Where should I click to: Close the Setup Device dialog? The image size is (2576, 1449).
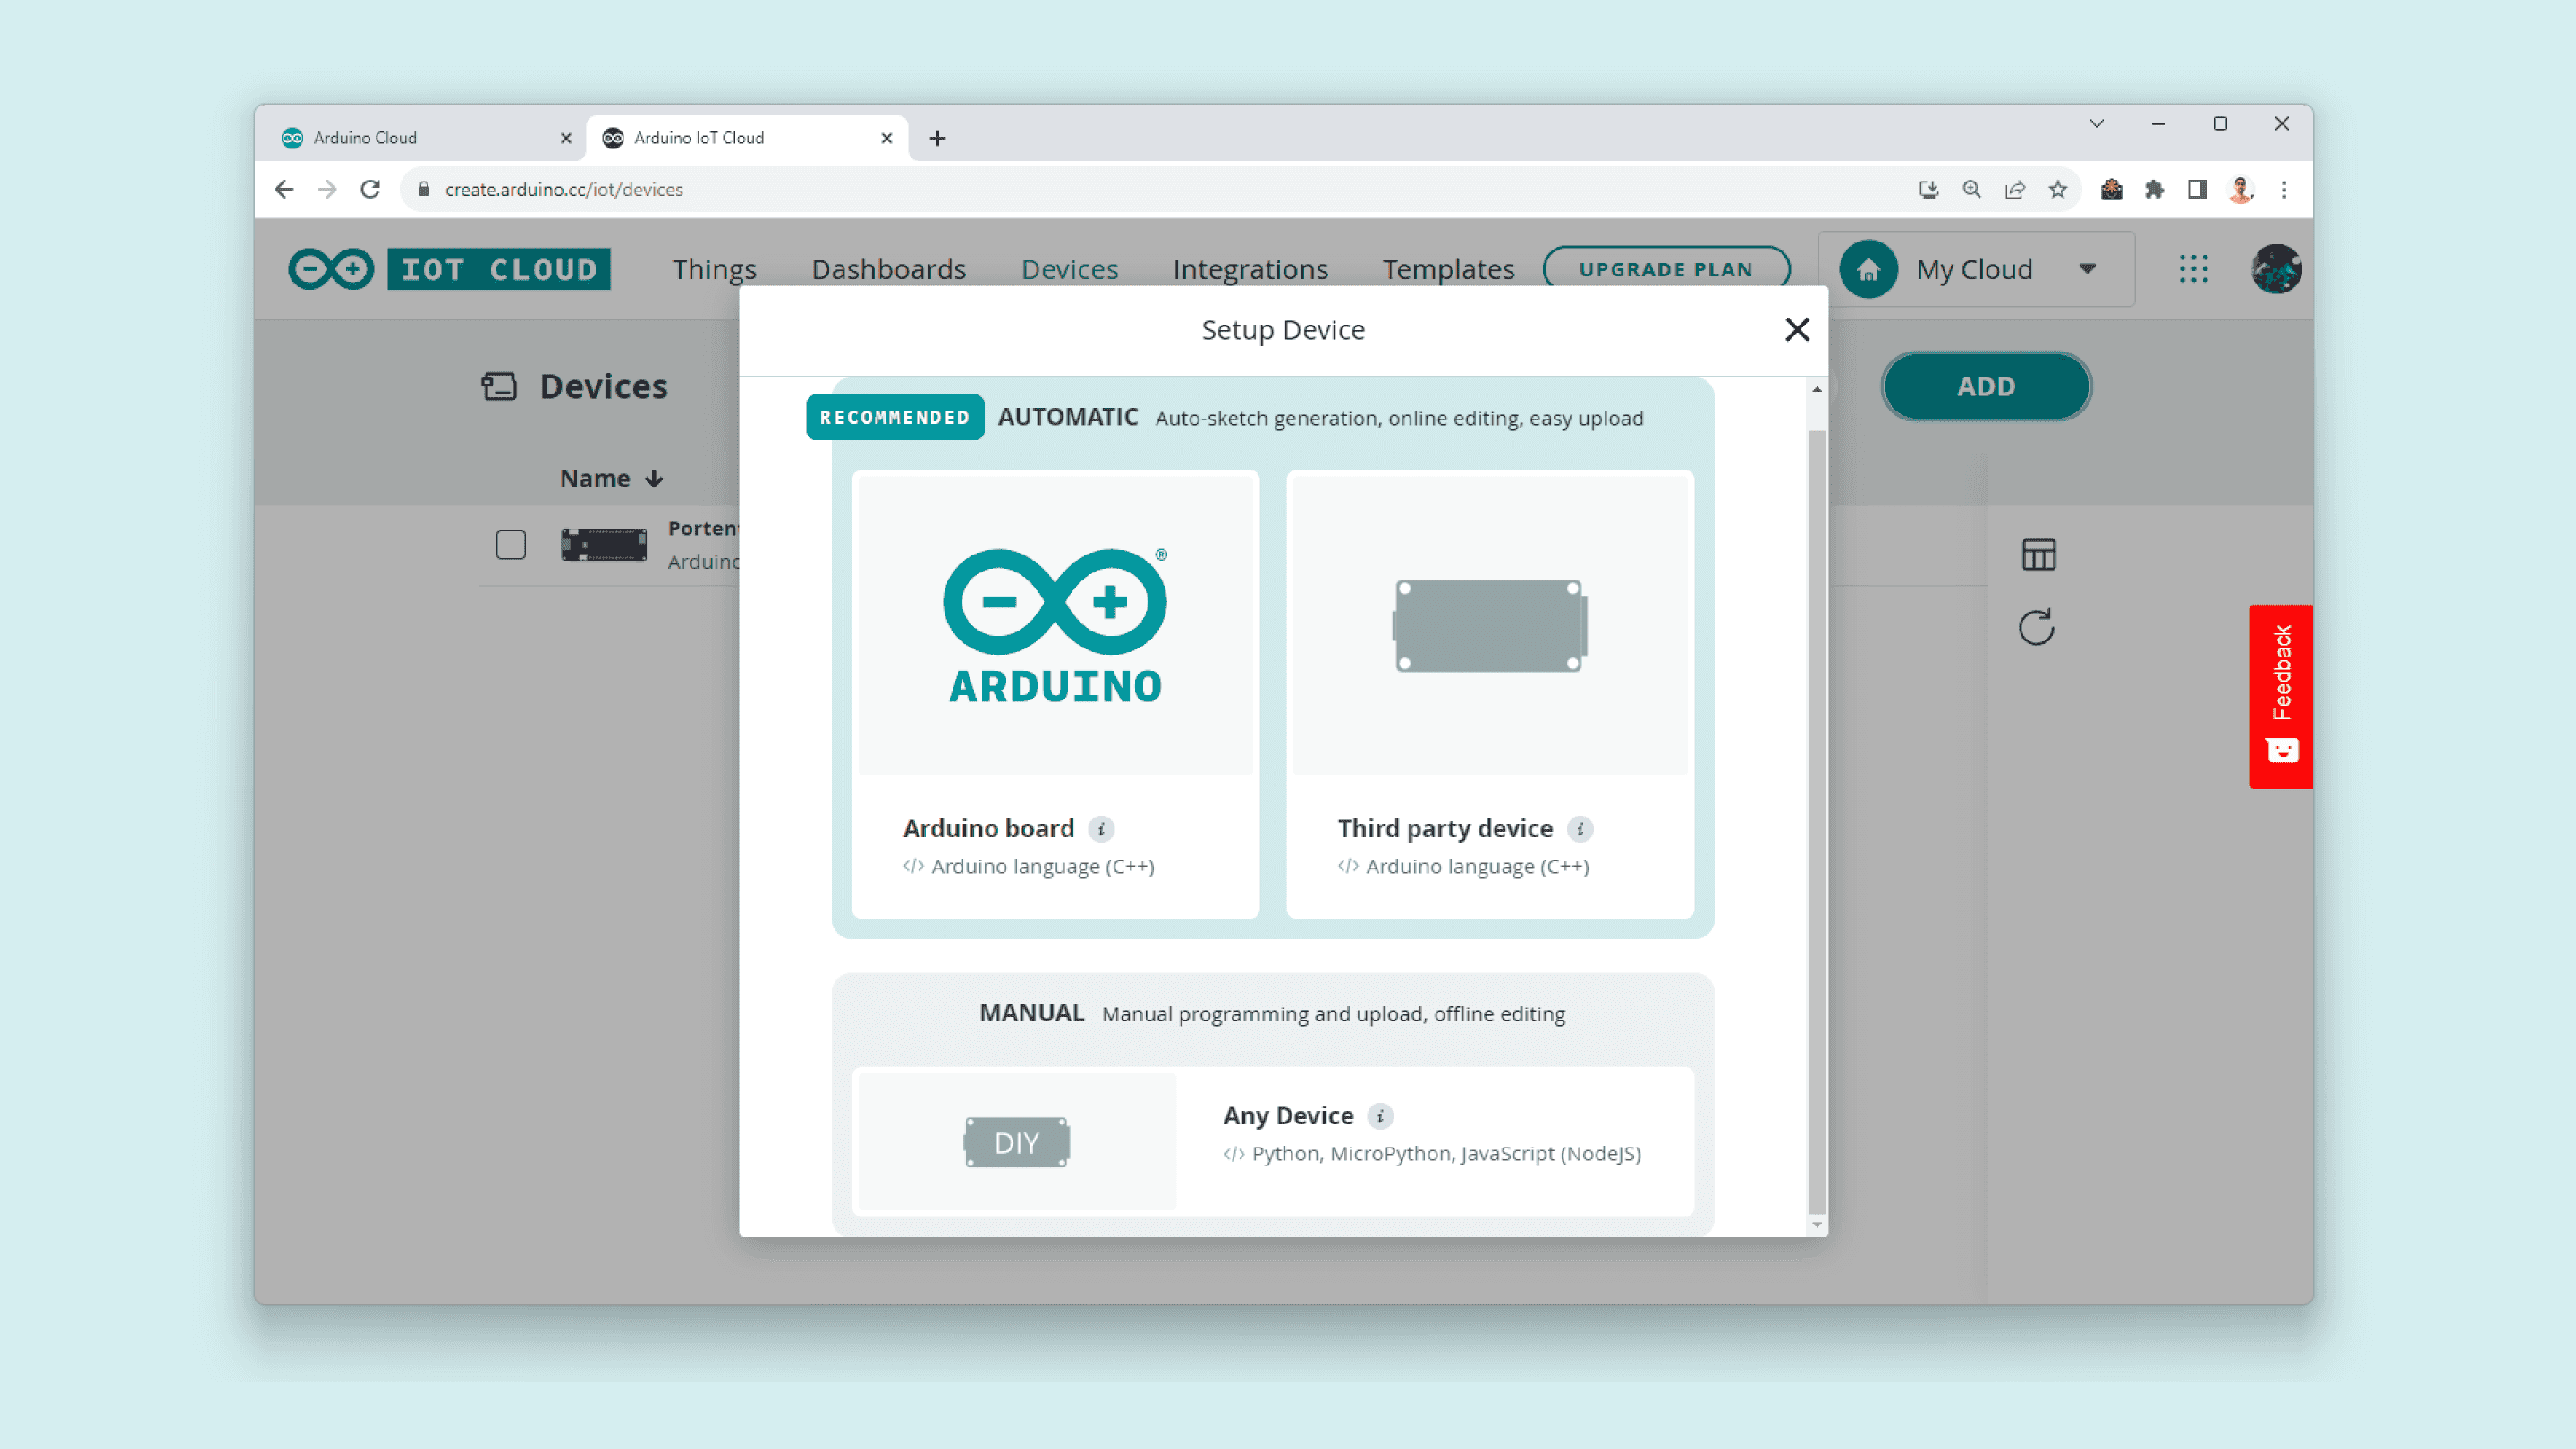tap(1797, 330)
